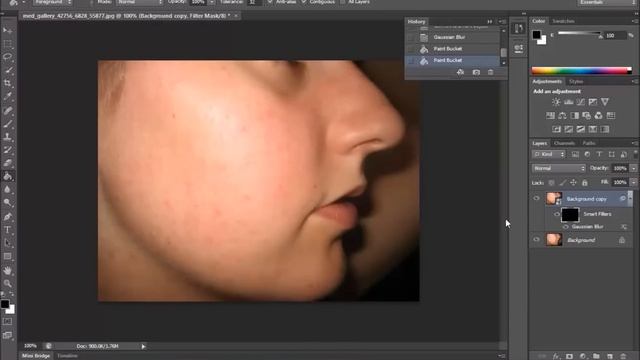
Task: Pick a color from the spectrum ramp
Action: pos(581,71)
